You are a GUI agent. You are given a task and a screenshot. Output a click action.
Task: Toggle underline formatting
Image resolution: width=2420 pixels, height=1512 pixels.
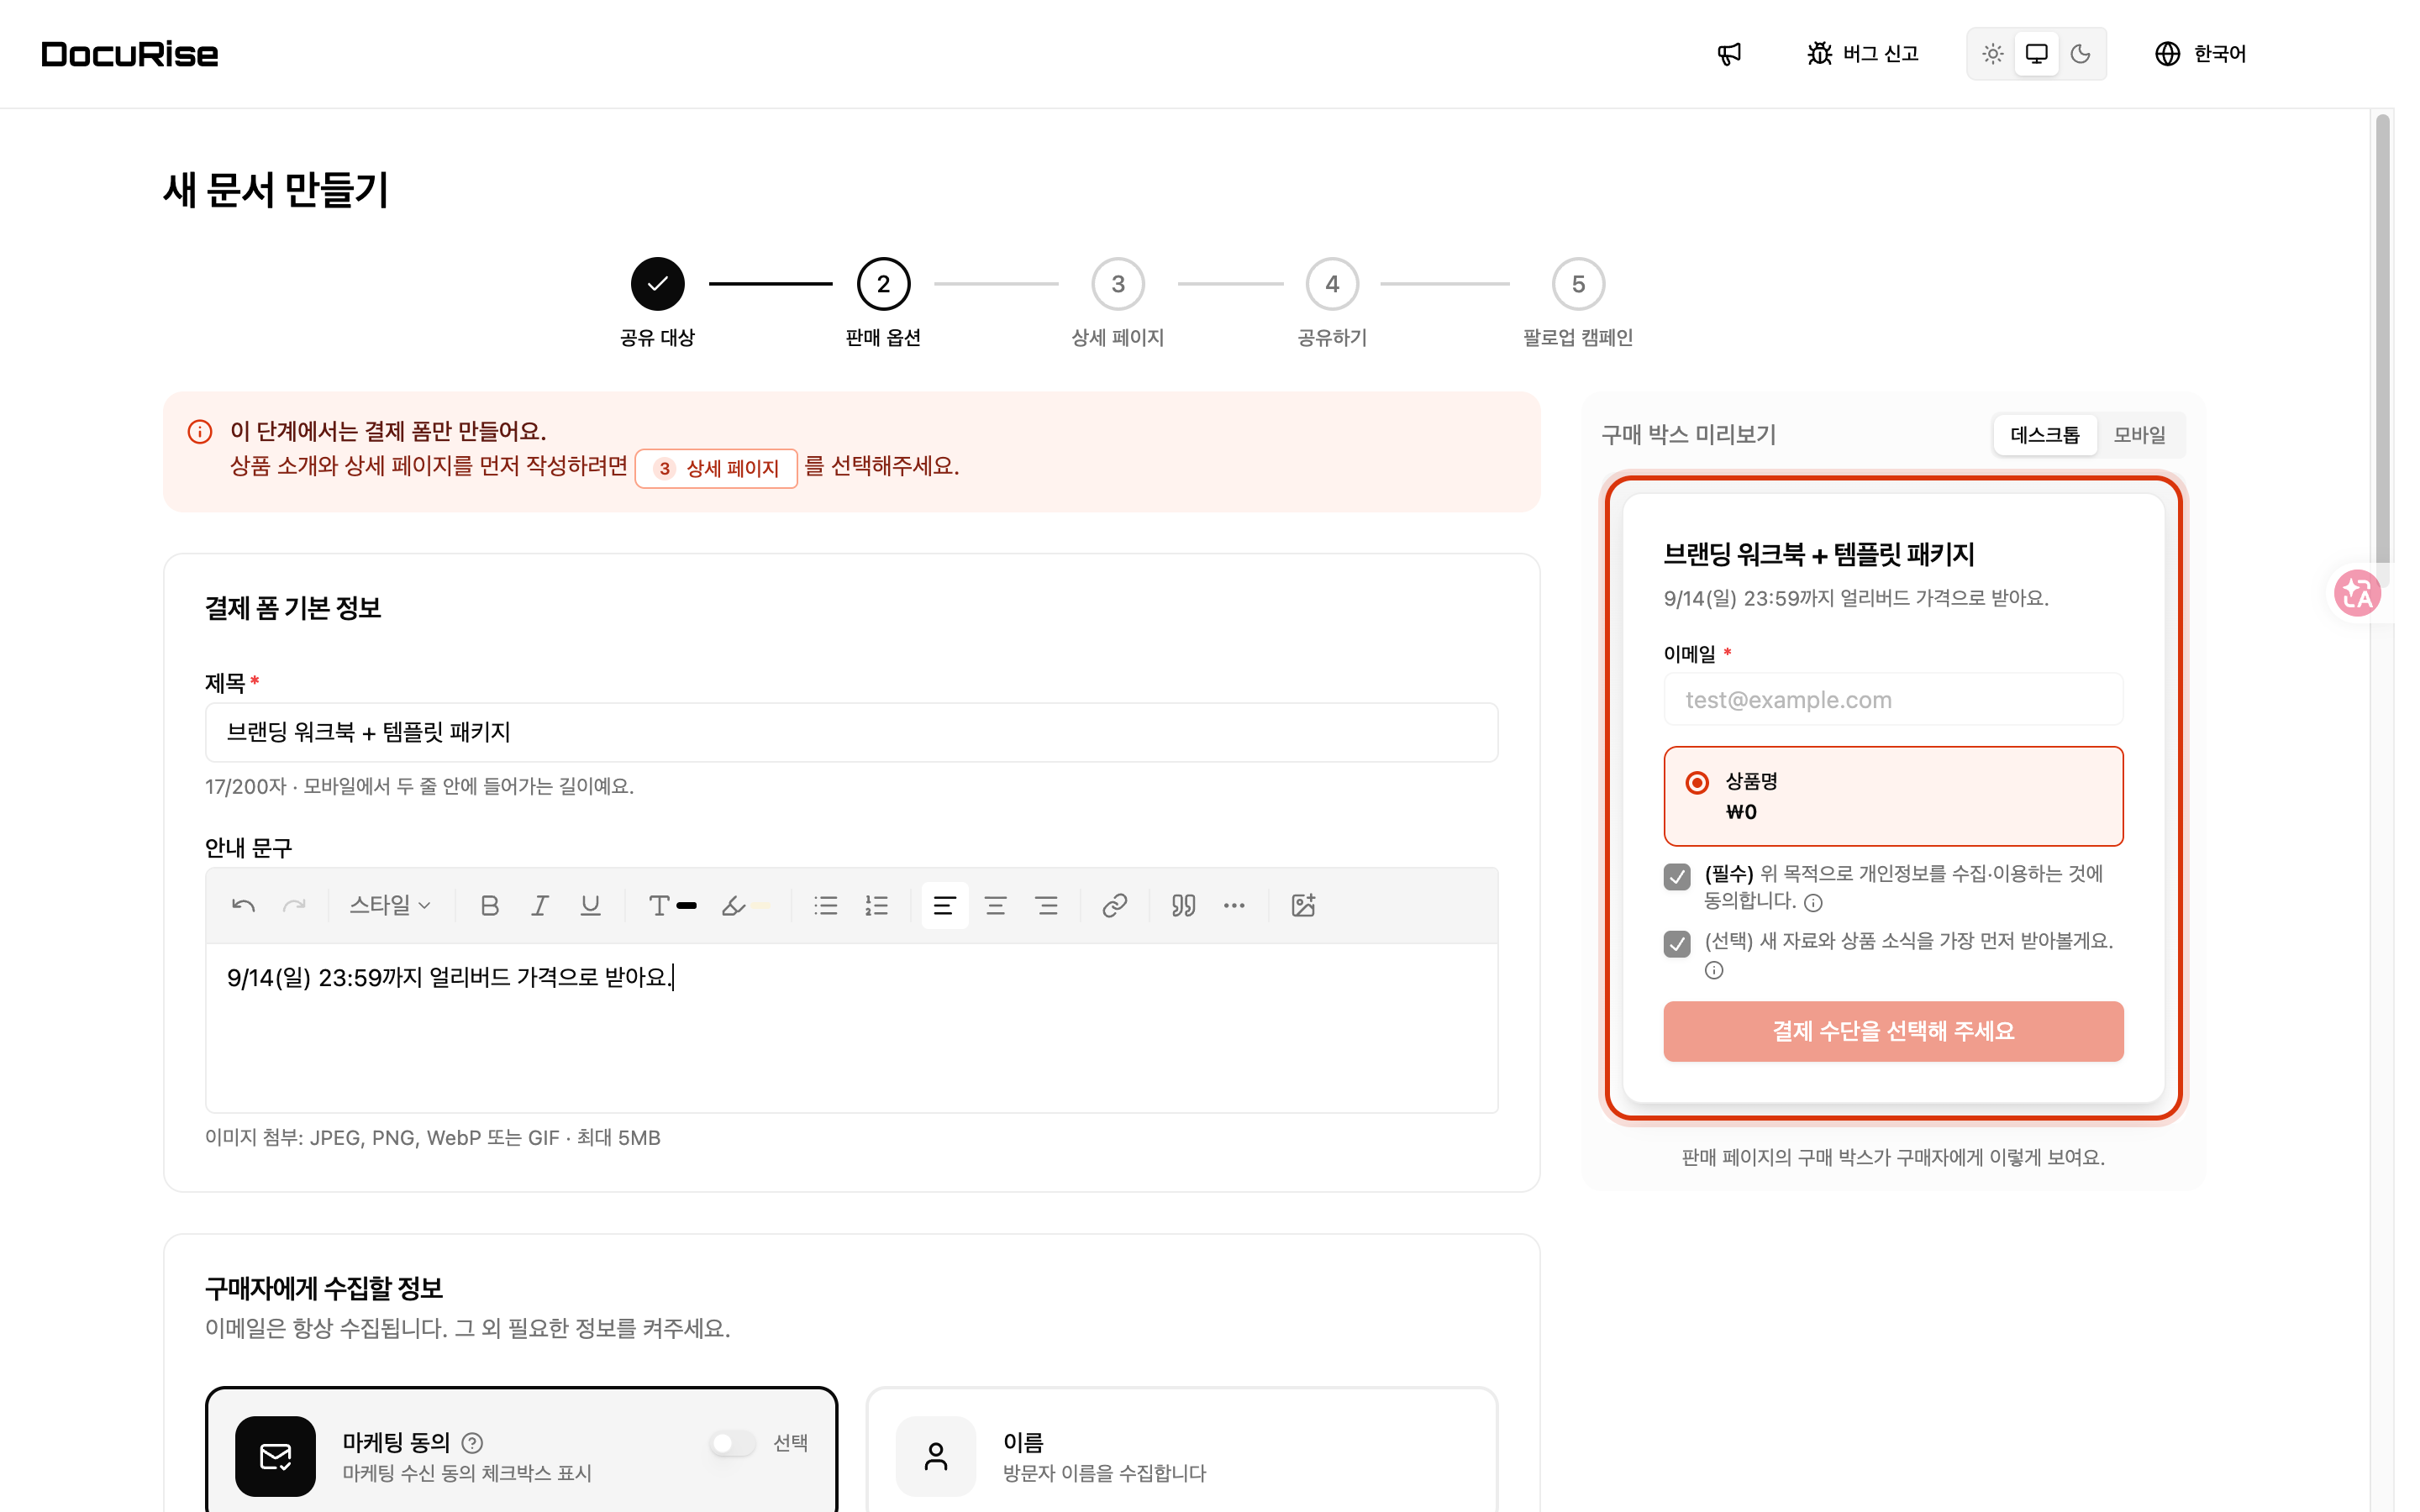(x=591, y=906)
